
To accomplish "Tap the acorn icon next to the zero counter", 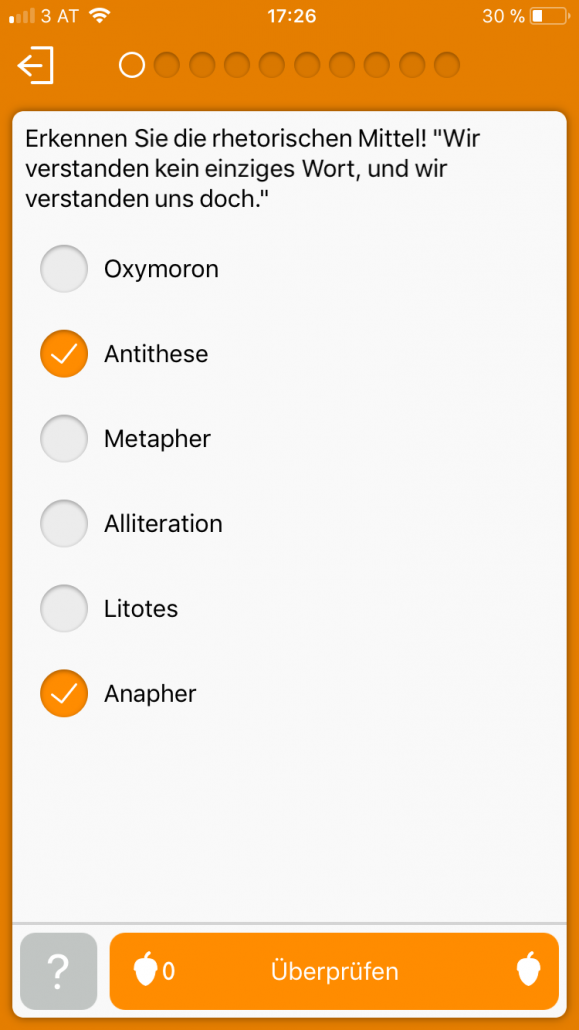I will [x=147, y=971].
